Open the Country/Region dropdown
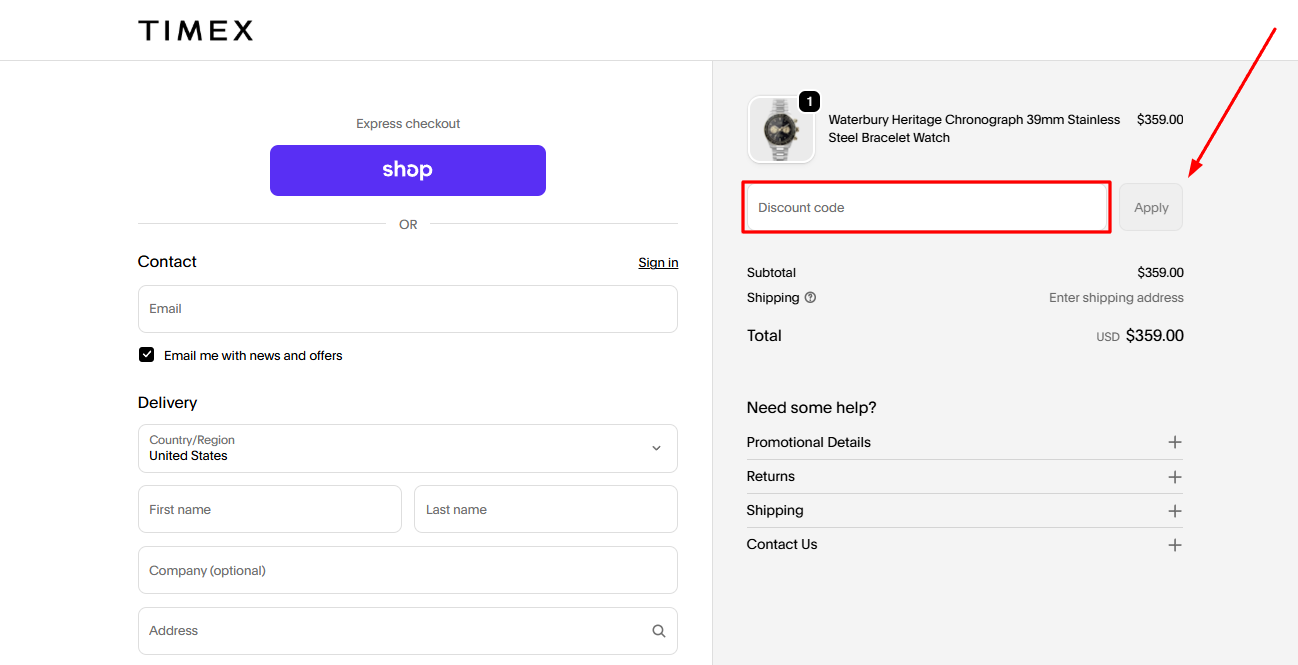Screen dimensions: 1298x665 (408, 448)
